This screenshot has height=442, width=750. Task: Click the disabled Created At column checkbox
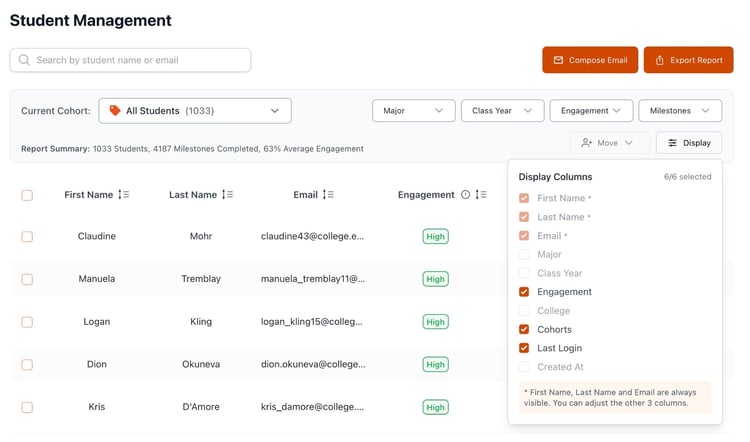click(x=524, y=367)
